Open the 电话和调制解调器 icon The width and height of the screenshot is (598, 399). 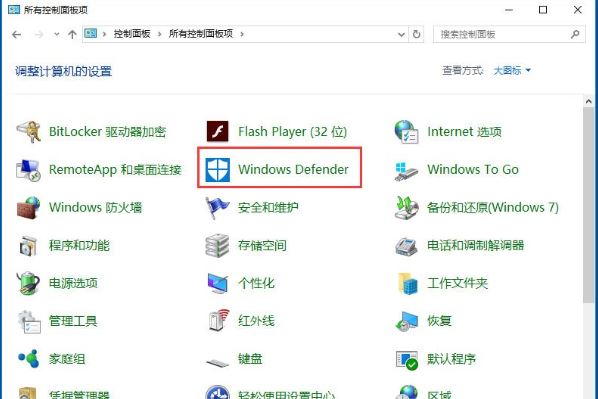click(406, 246)
